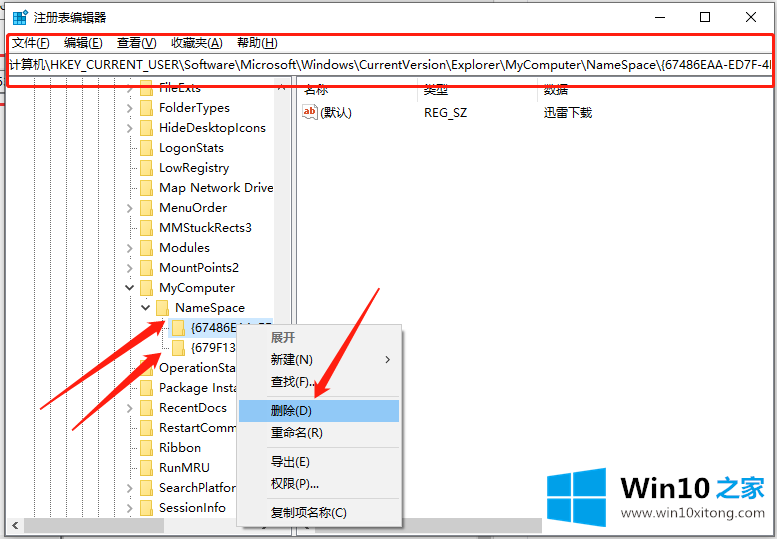Viewport: 777px width, 539px height.
Task: Open the 收藏夹(A) menu
Action: click(x=197, y=43)
